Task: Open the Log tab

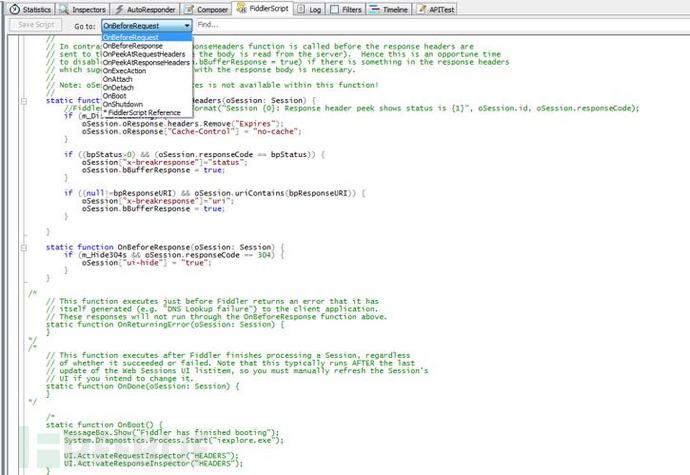Action: click(309, 9)
